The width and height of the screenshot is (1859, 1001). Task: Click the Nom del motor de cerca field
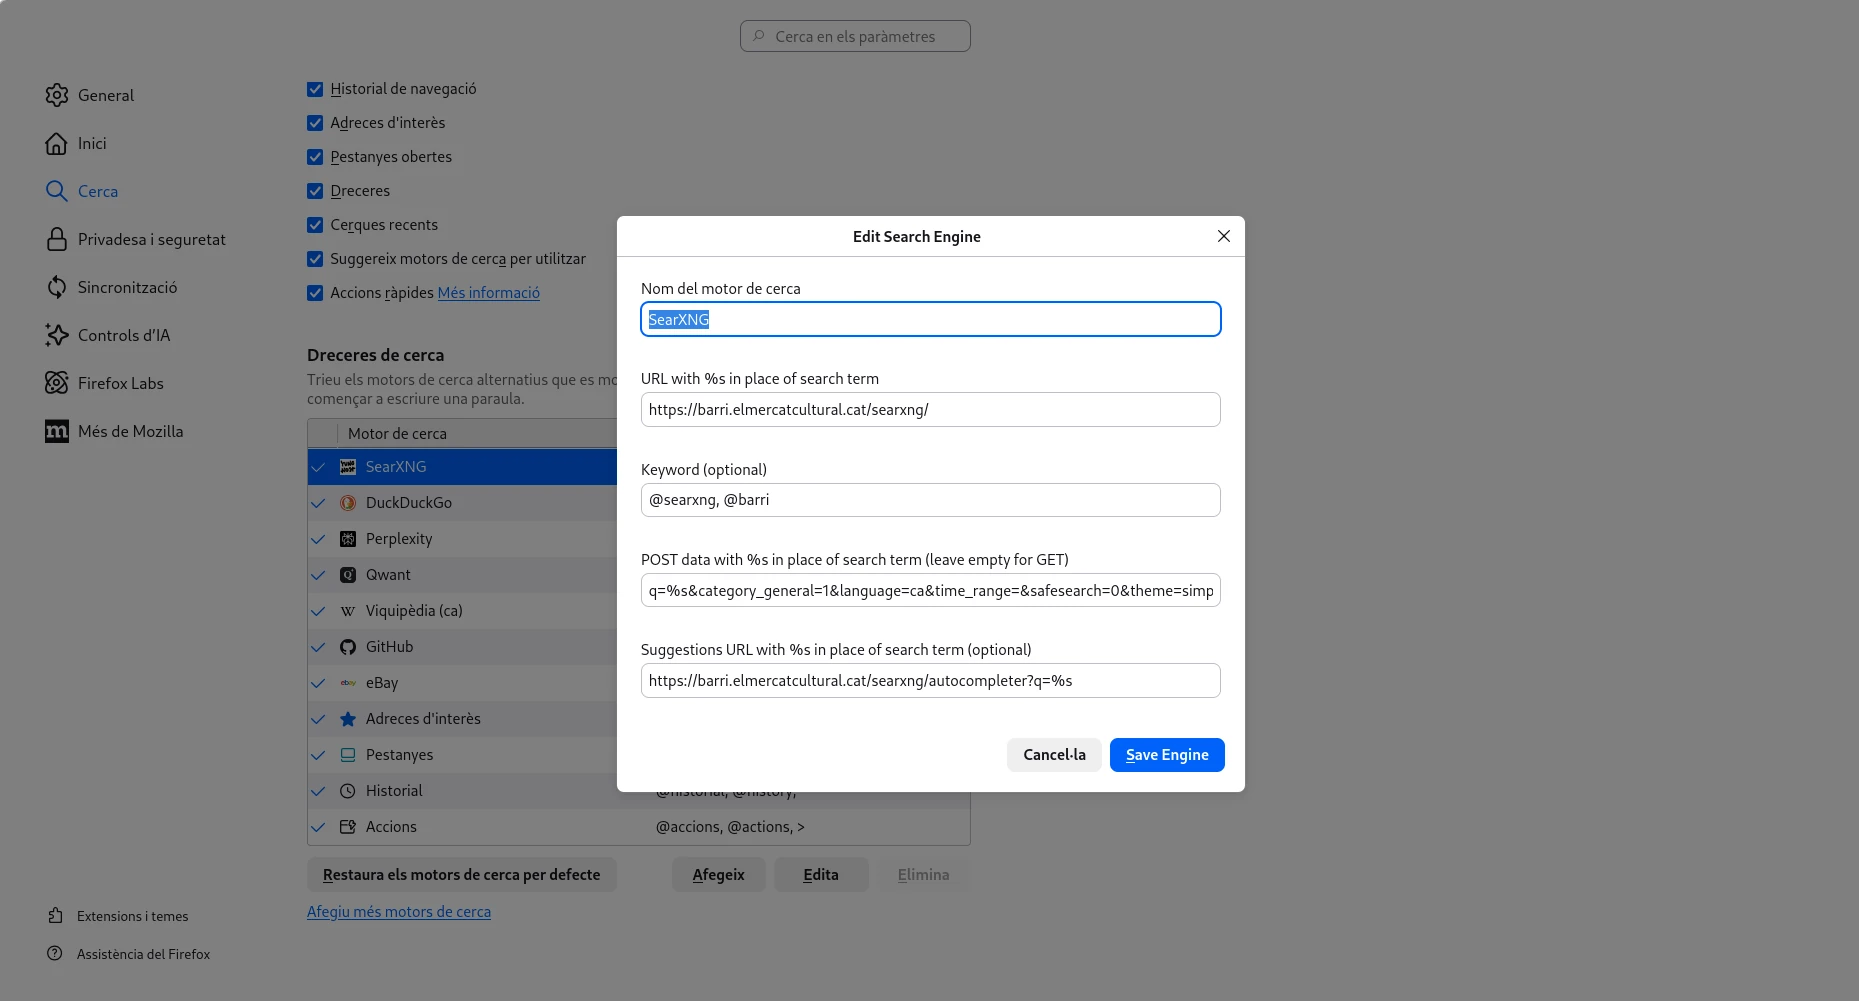(x=931, y=319)
